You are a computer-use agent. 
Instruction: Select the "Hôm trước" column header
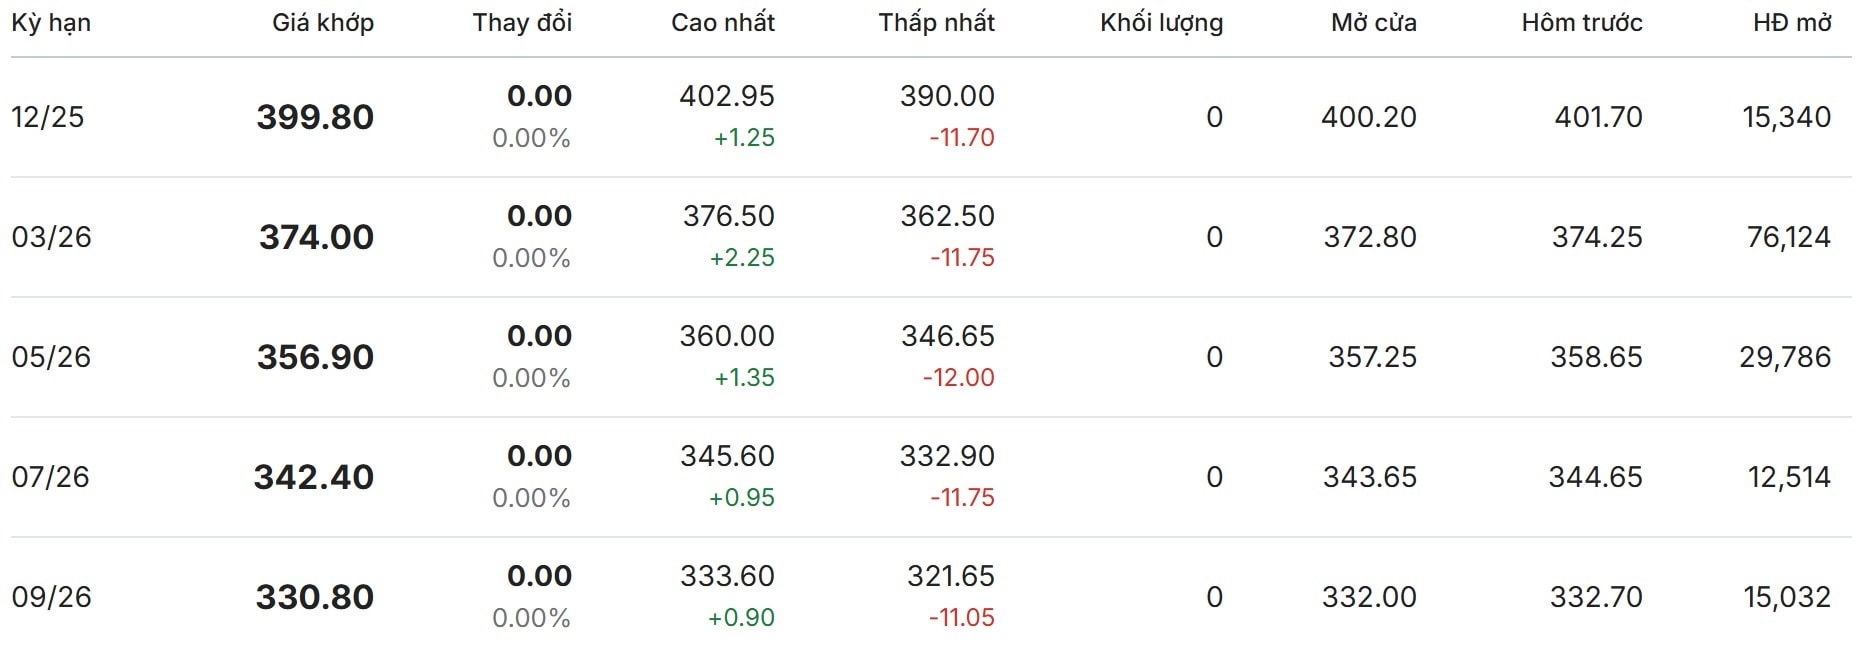point(1581,23)
